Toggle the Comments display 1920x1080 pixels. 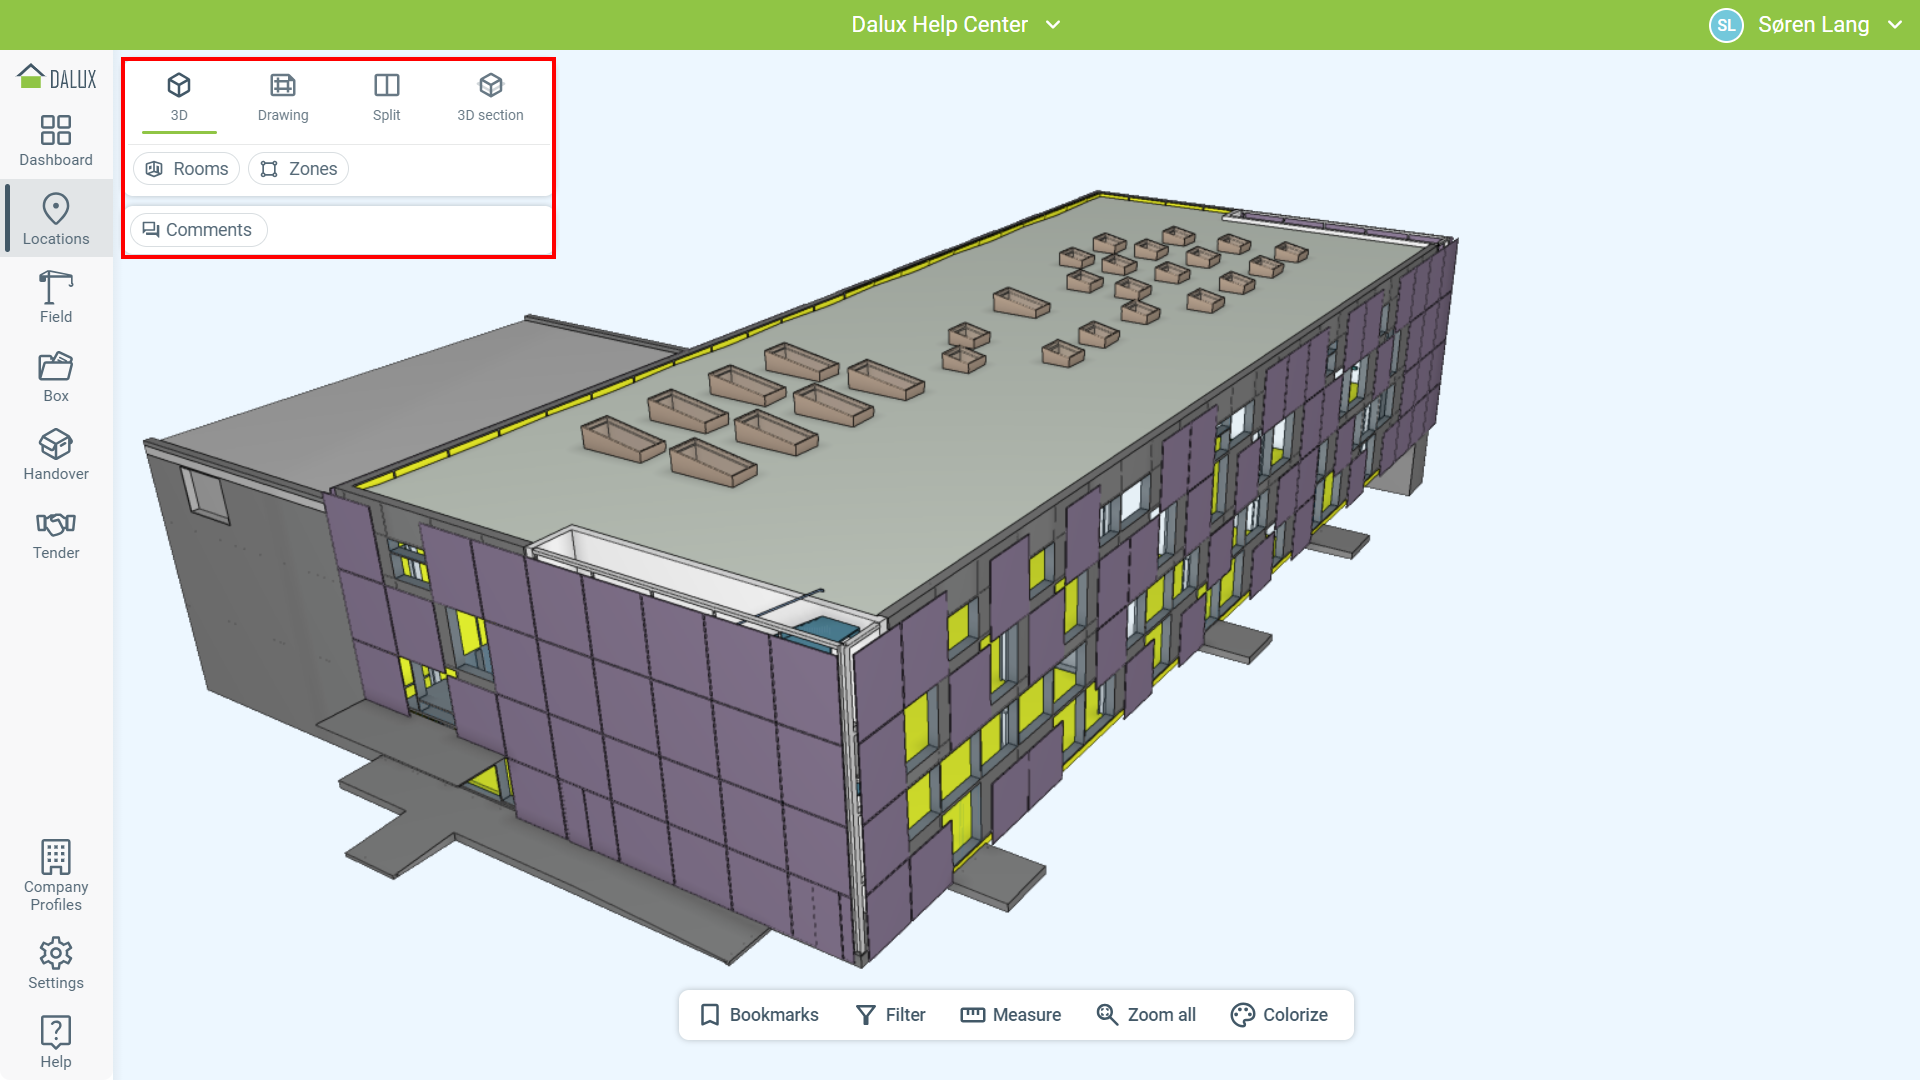click(198, 230)
